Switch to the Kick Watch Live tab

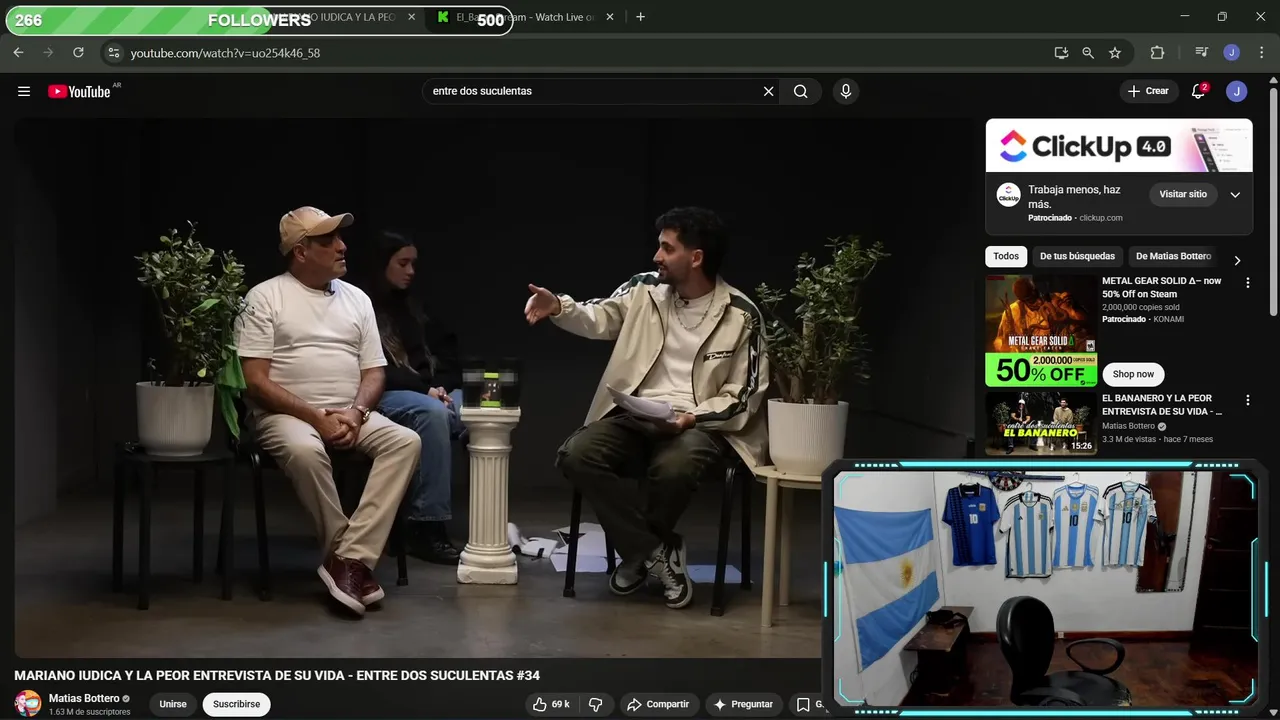526,17
